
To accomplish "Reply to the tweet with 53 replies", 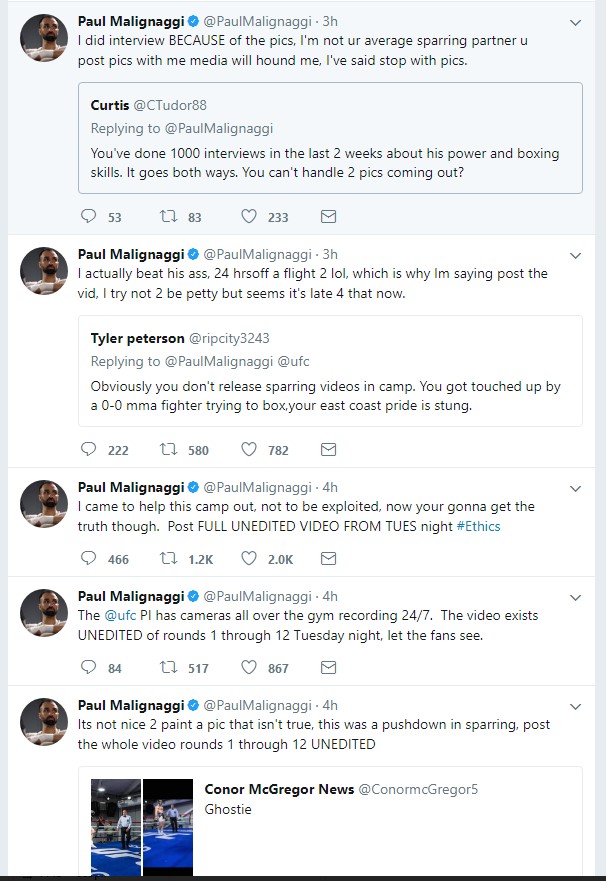I will (x=88, y=216).
